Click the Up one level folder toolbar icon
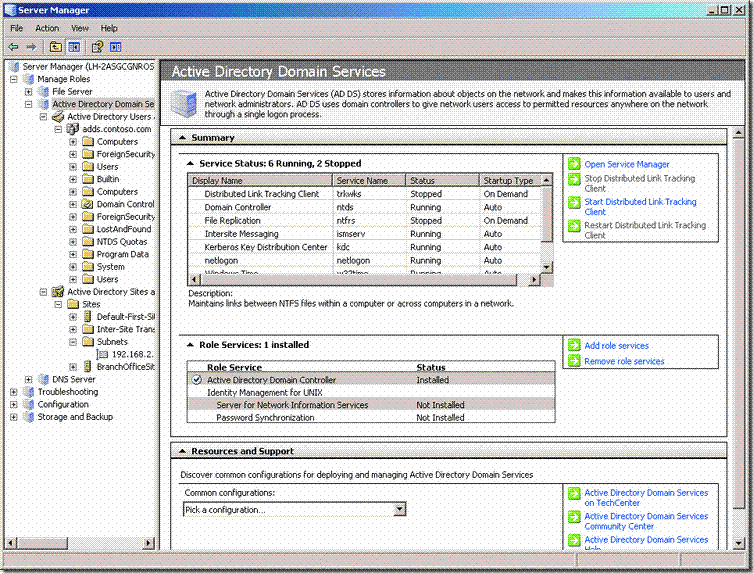754x574 pixels. tap(55, 47)
